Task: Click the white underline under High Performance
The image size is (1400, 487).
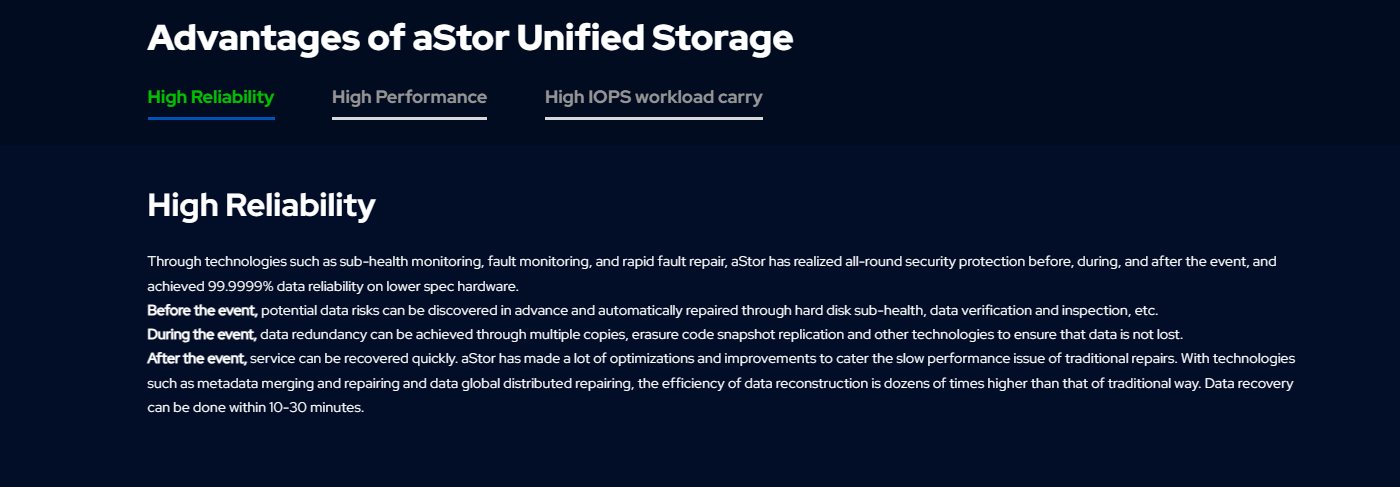Action: coord(409,118)
